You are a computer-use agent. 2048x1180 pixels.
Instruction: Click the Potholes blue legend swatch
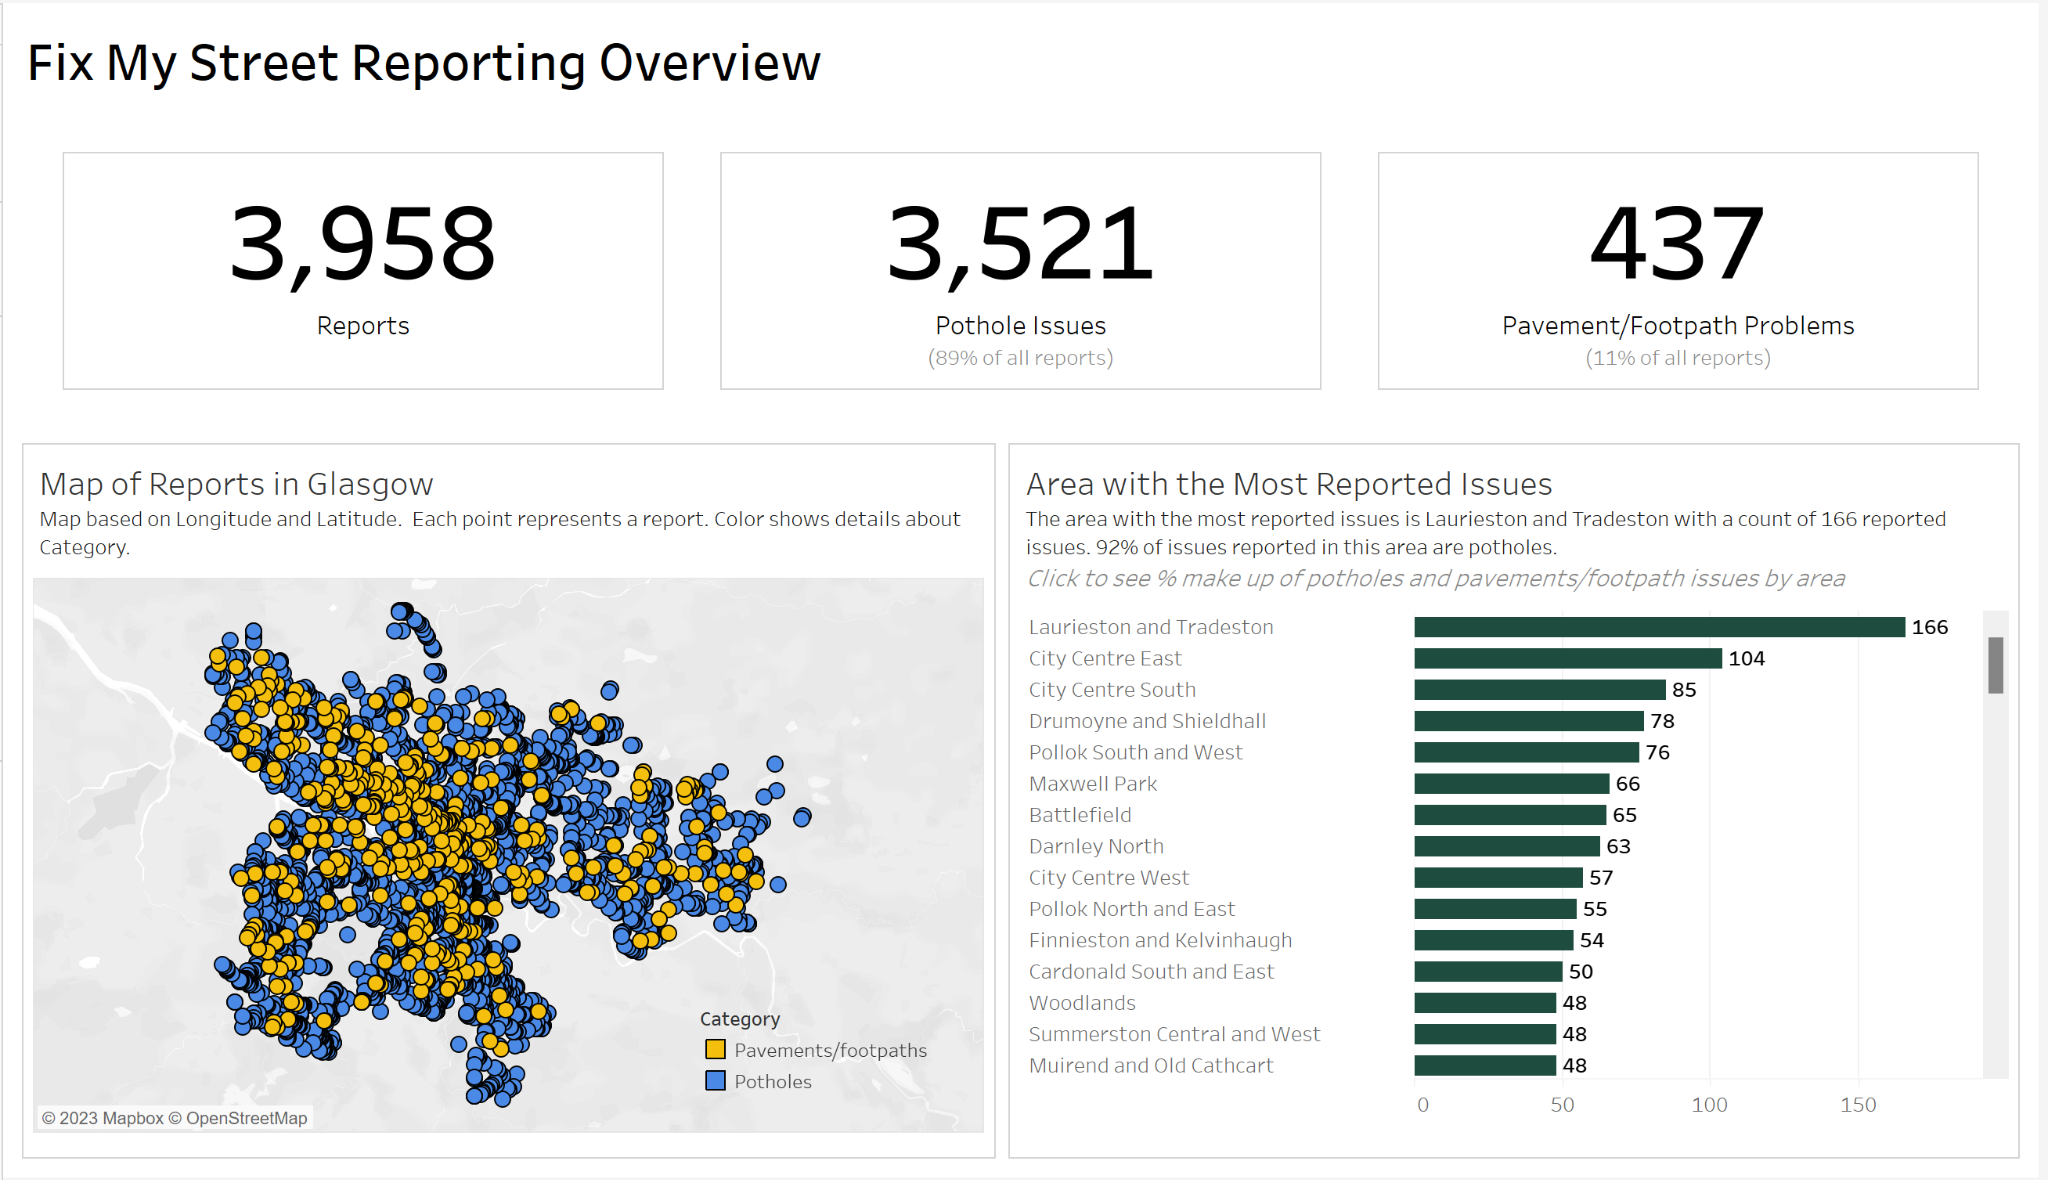[715, 1081]
